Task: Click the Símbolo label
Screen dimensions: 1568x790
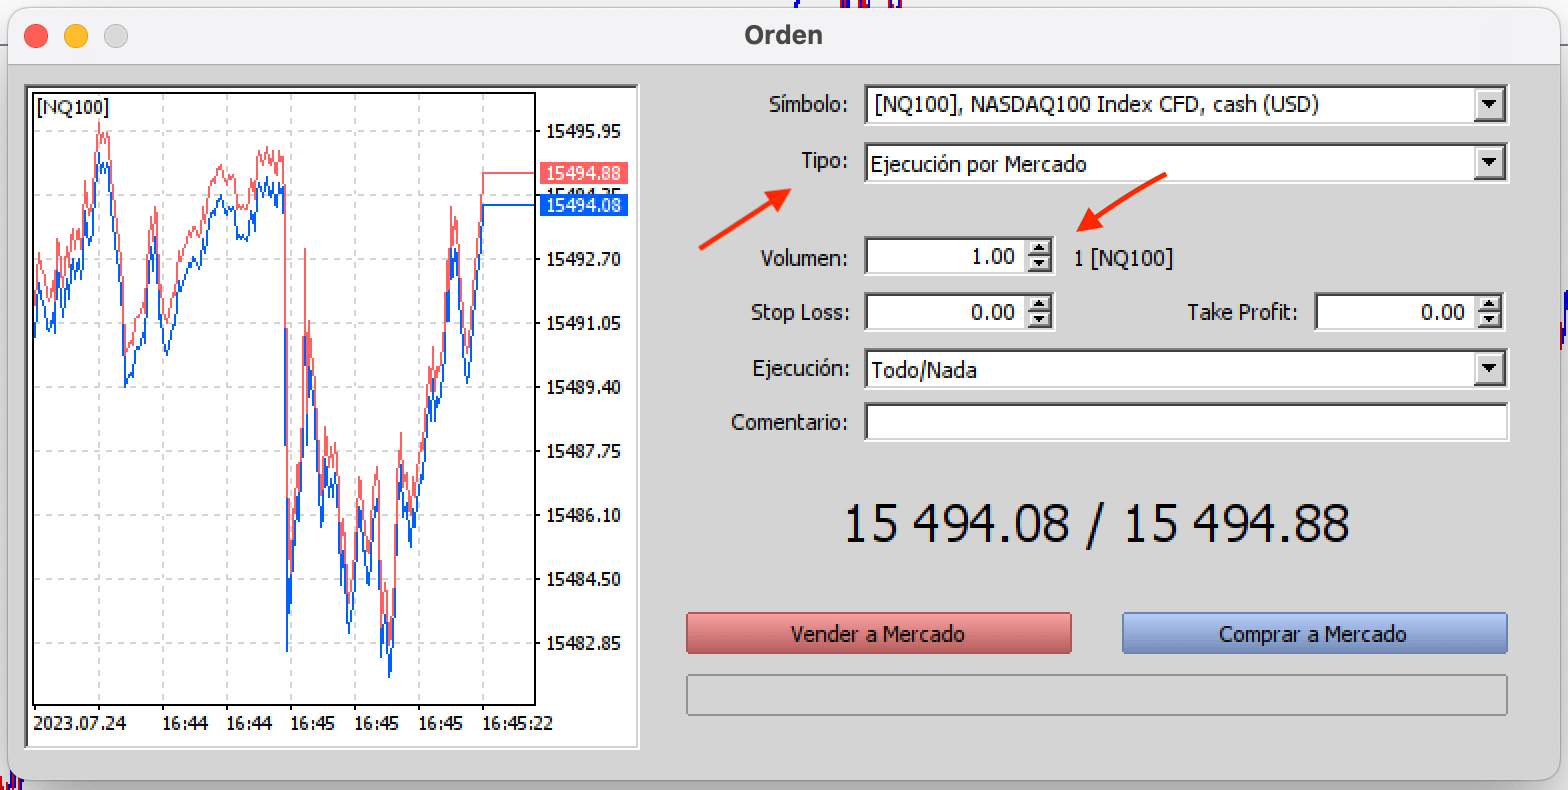Action: [x=808, y=104]
